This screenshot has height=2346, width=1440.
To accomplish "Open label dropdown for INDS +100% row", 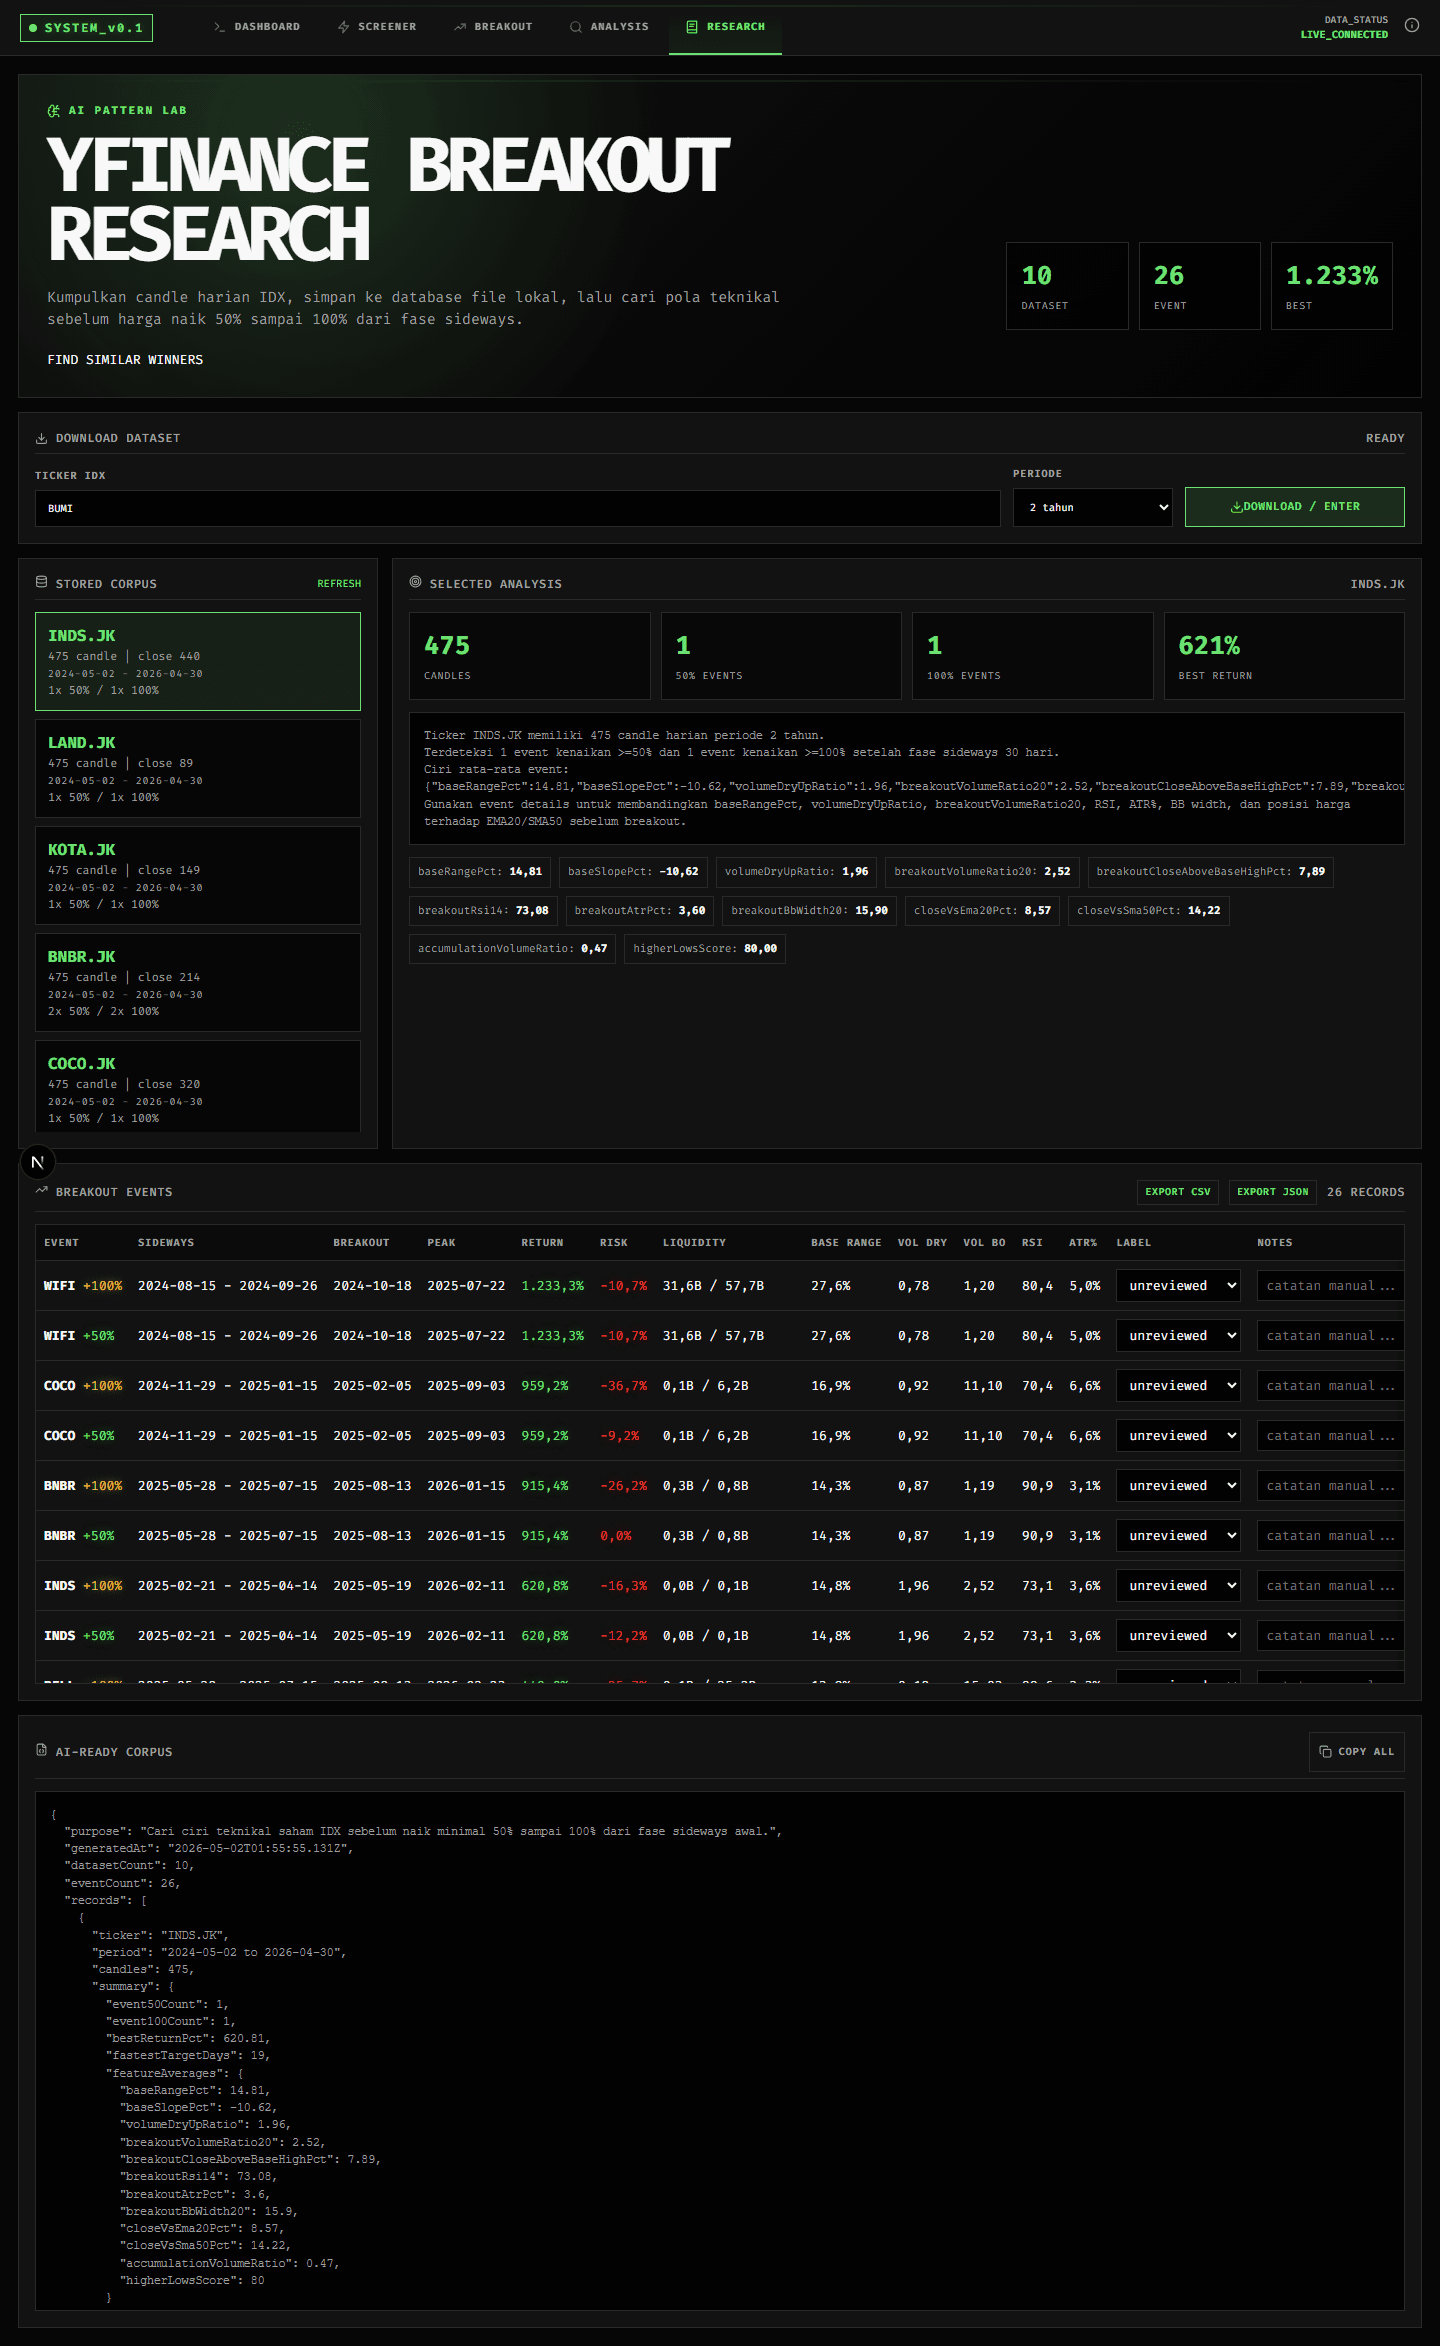I will click(x=1178, y=1586).
